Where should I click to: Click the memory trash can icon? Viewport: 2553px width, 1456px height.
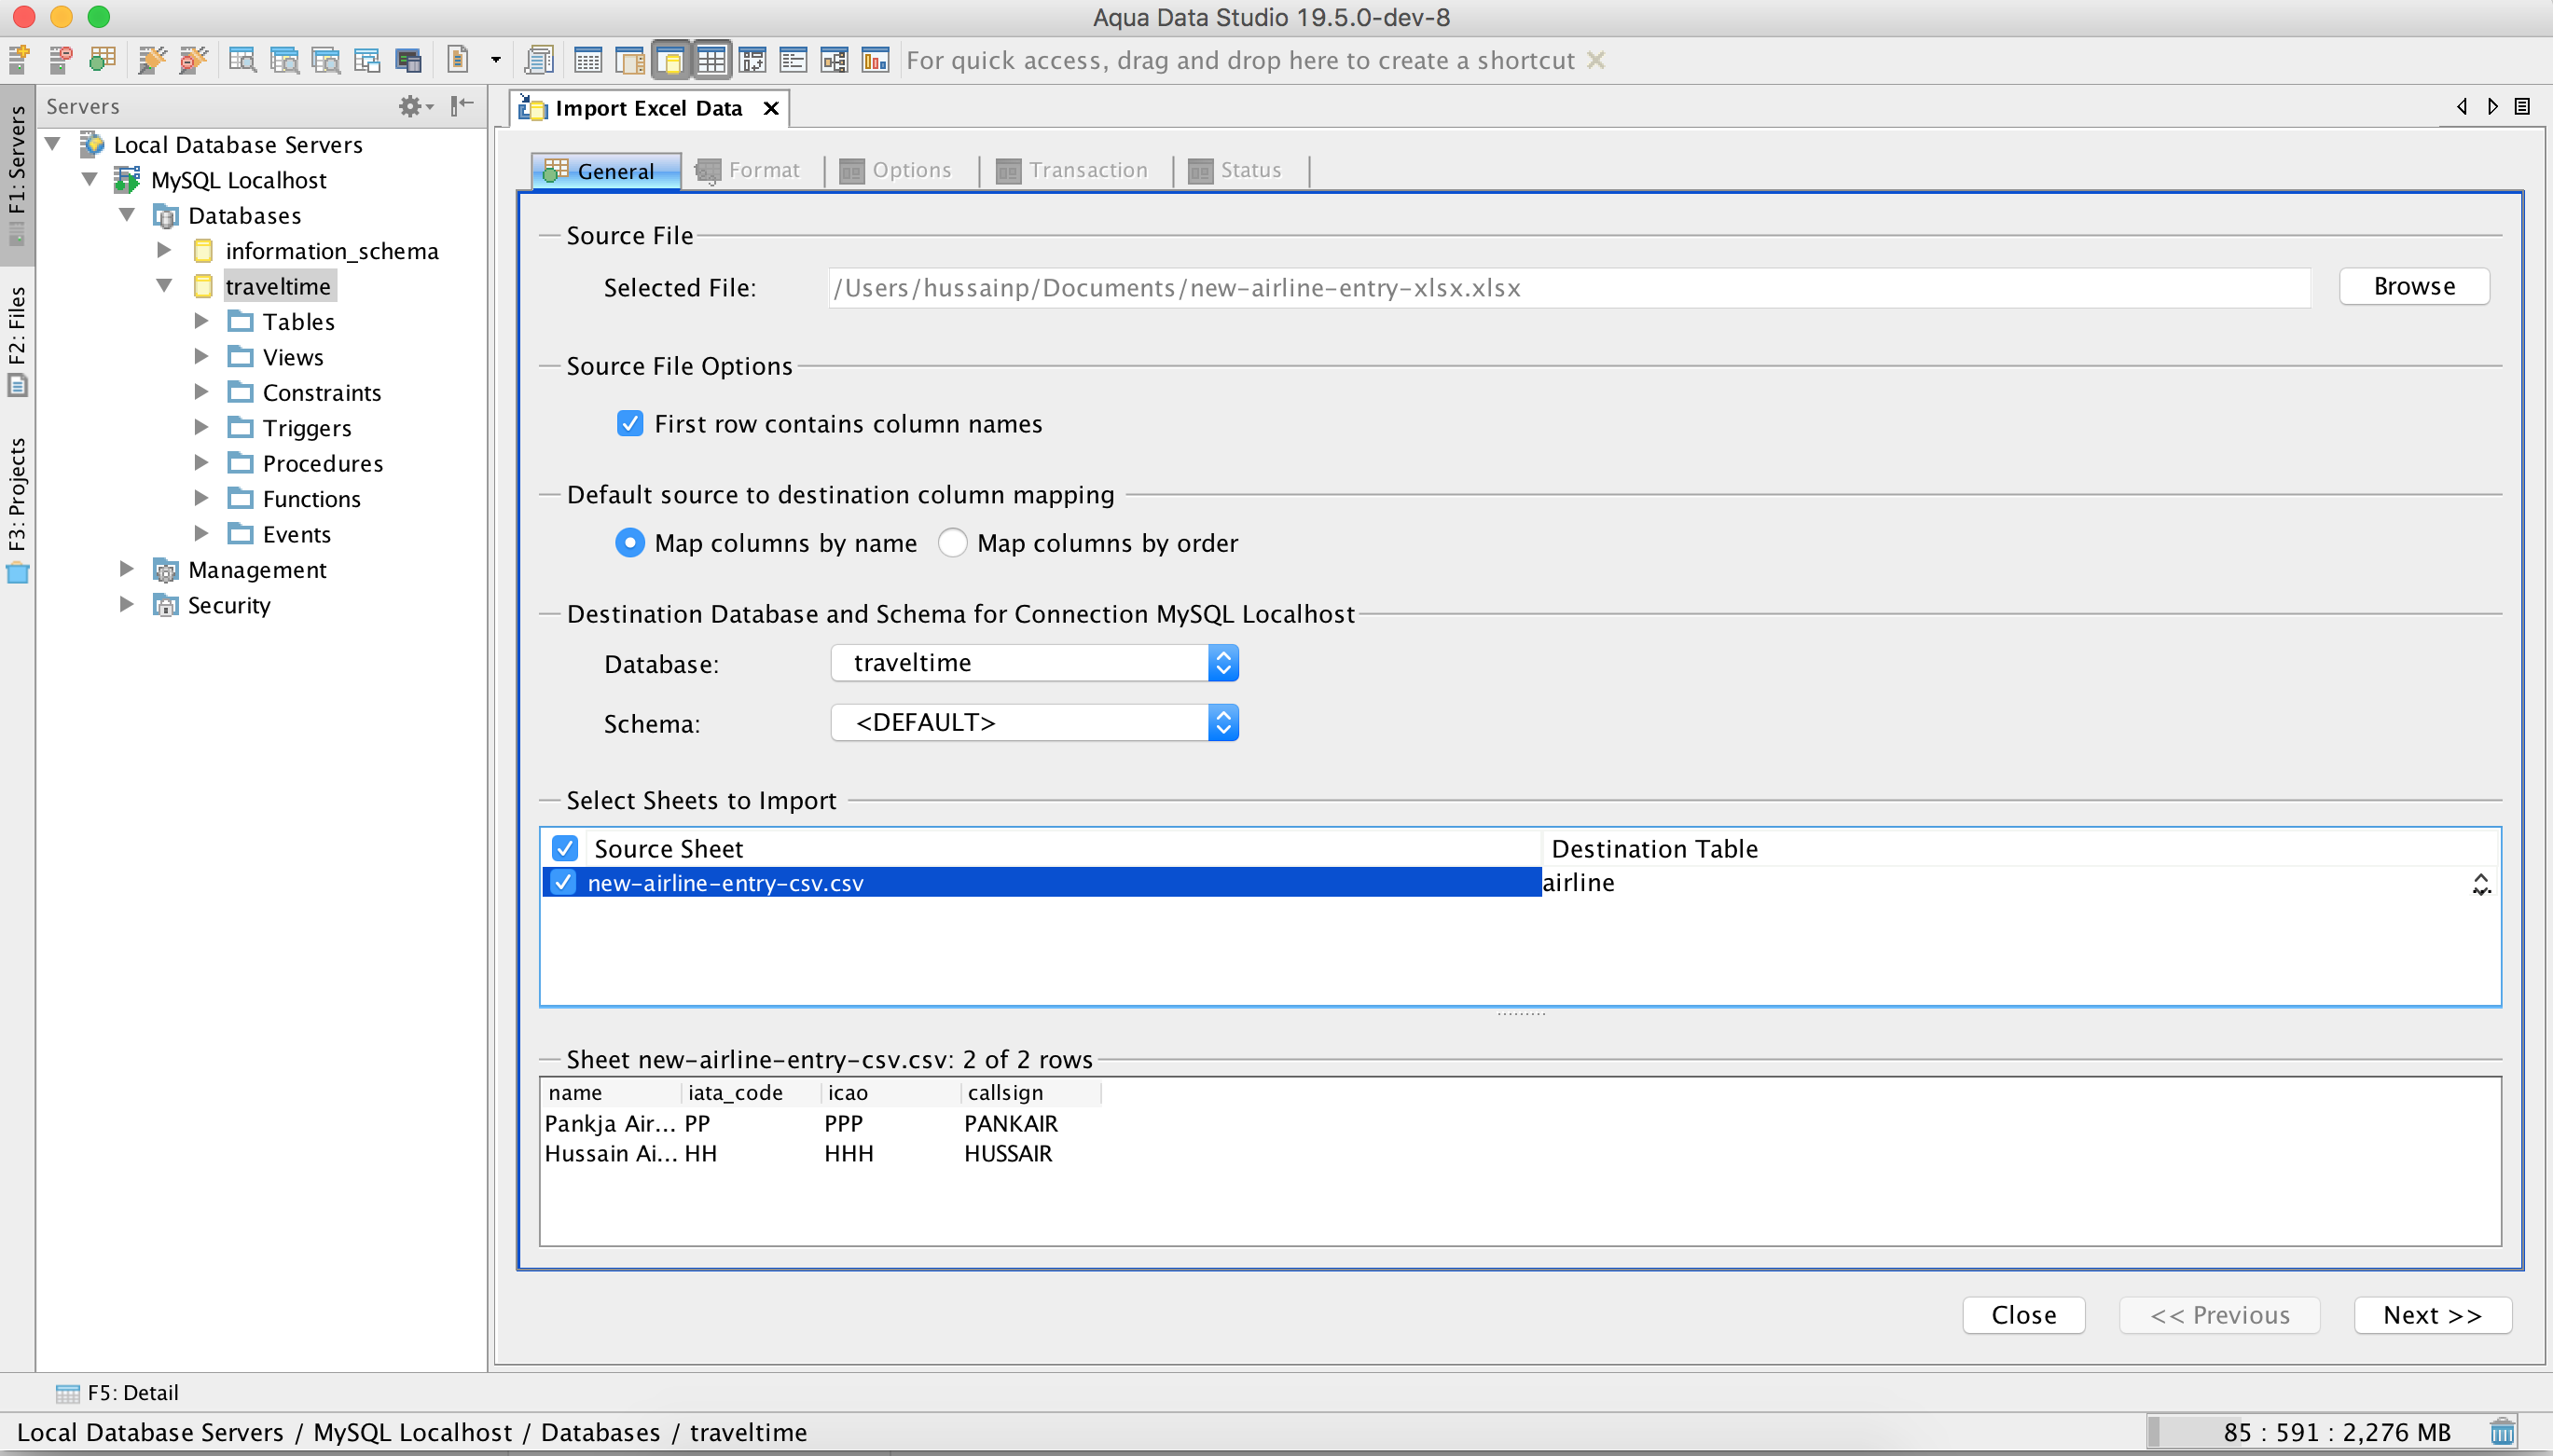[2502, 1431]
